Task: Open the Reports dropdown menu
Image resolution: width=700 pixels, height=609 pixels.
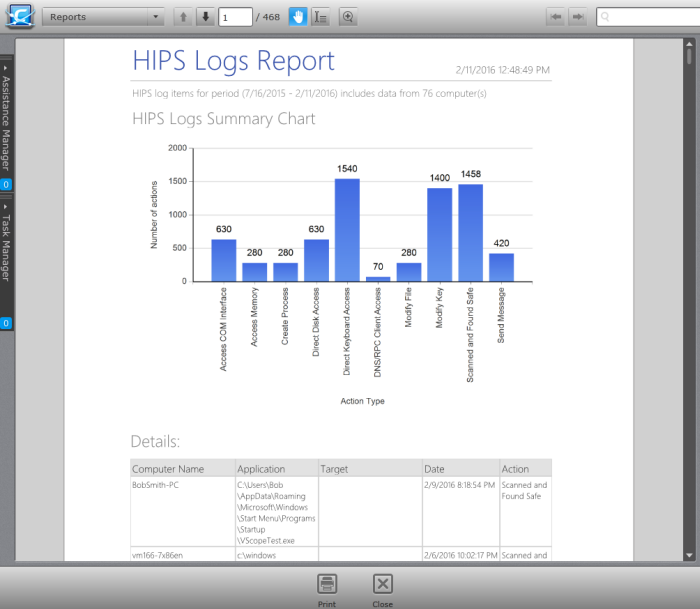Action: tap(103, 17)
